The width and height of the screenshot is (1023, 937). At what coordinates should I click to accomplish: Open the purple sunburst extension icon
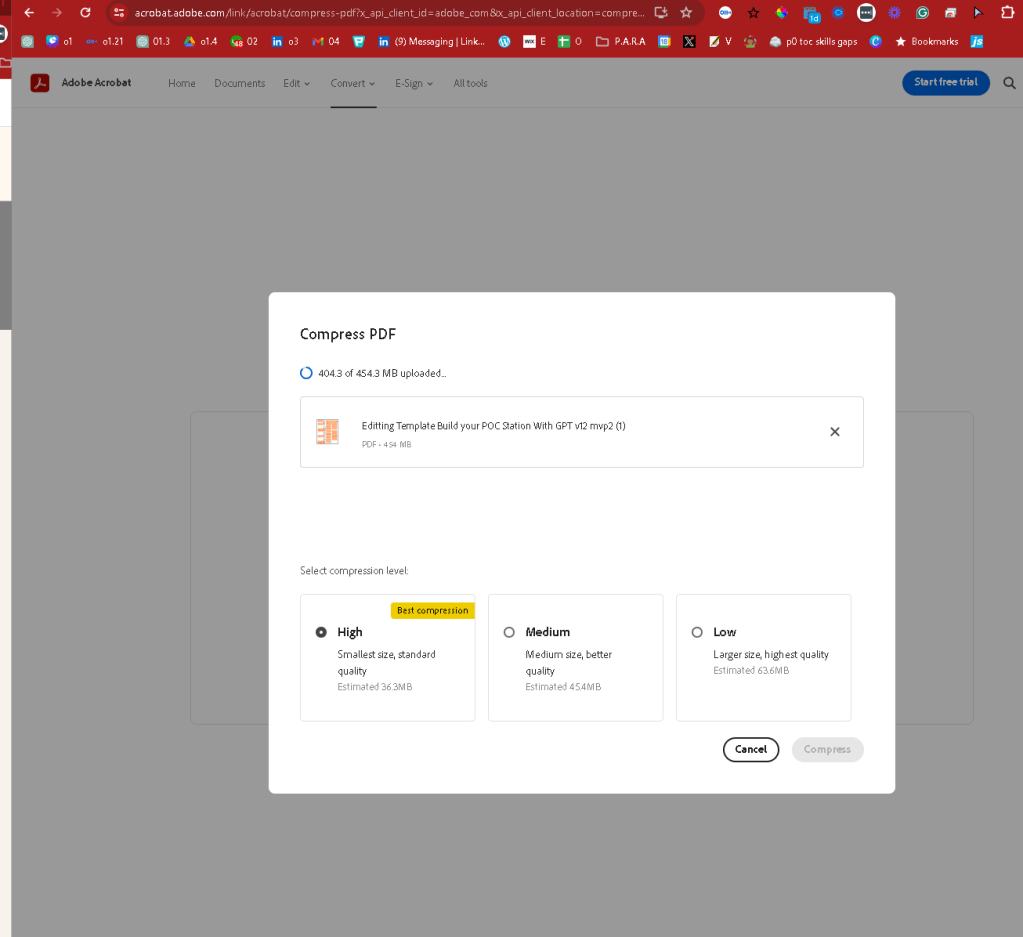click(x=894, y=12)
